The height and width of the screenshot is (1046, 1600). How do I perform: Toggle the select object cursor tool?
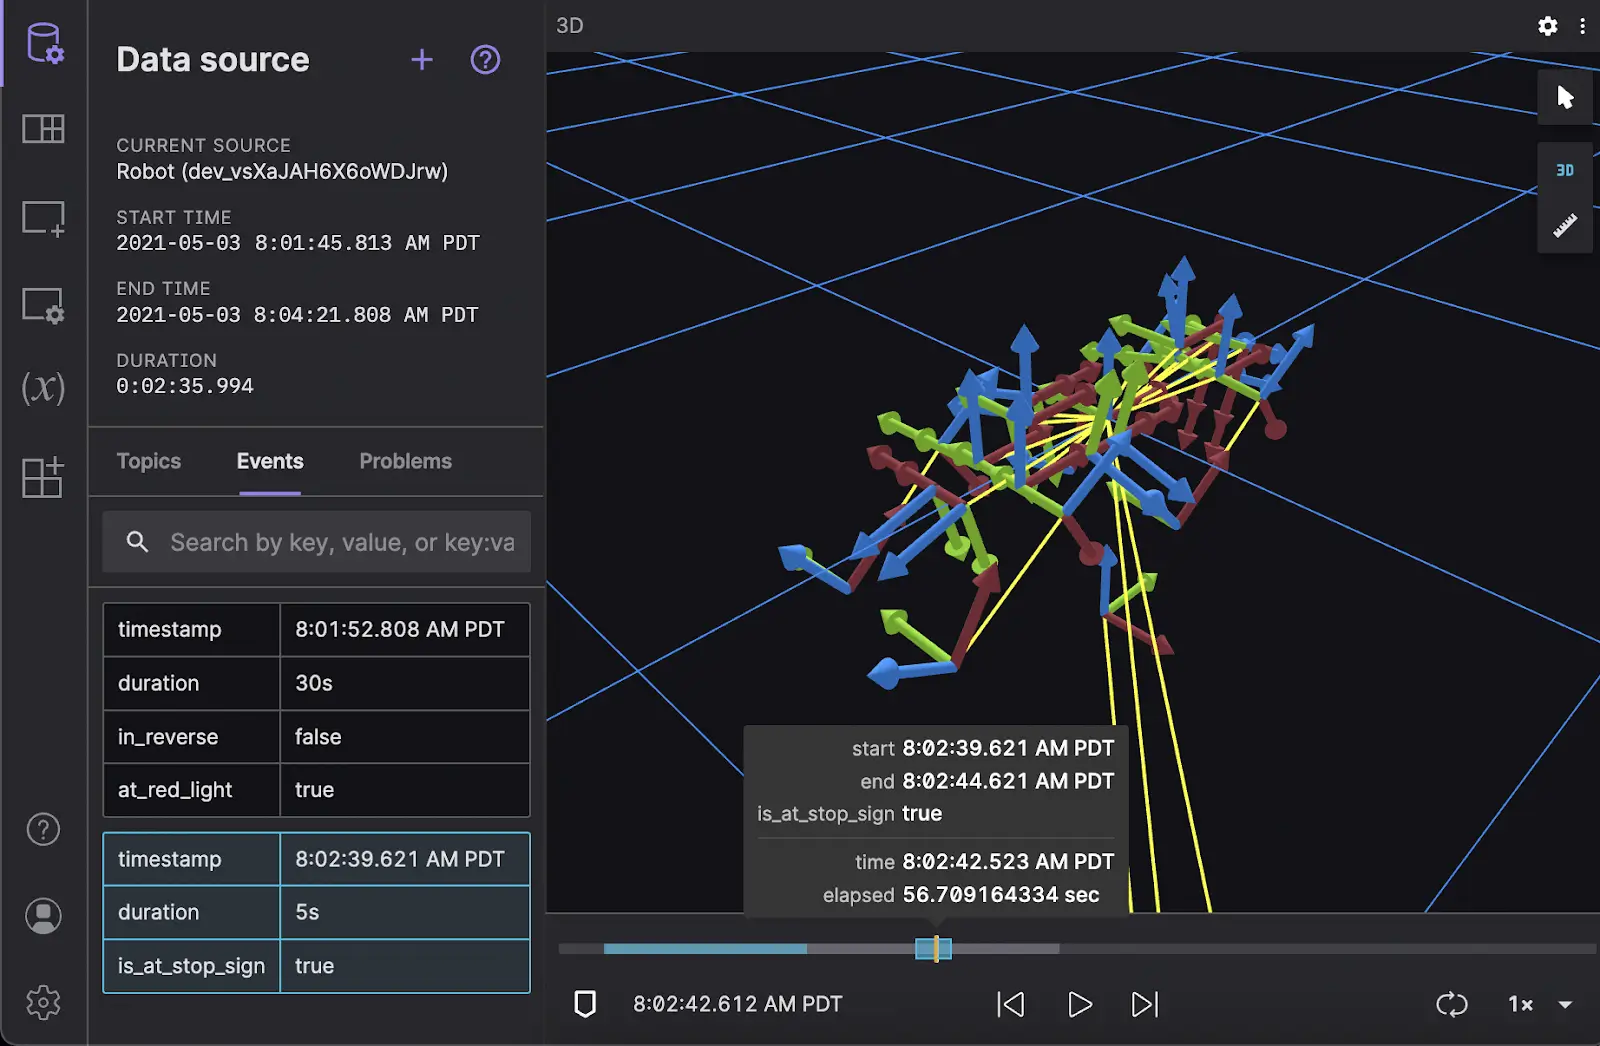click(1565, 97)
